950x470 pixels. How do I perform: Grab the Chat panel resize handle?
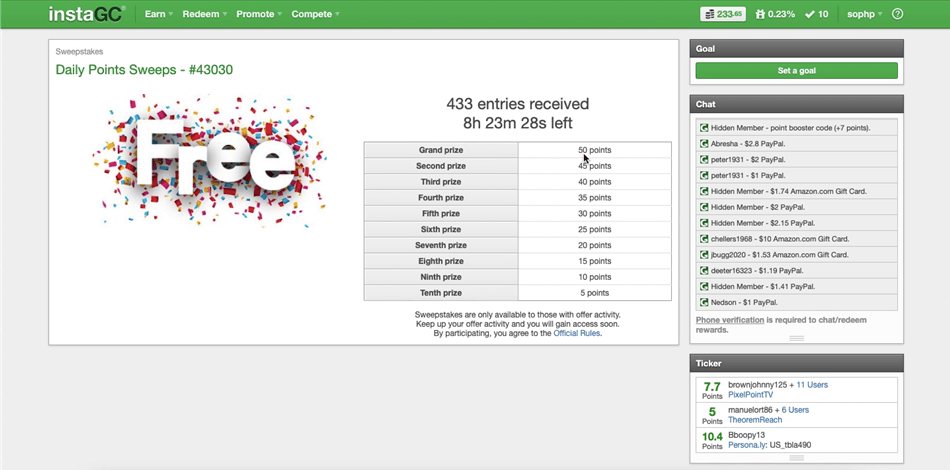coord(797,339)
